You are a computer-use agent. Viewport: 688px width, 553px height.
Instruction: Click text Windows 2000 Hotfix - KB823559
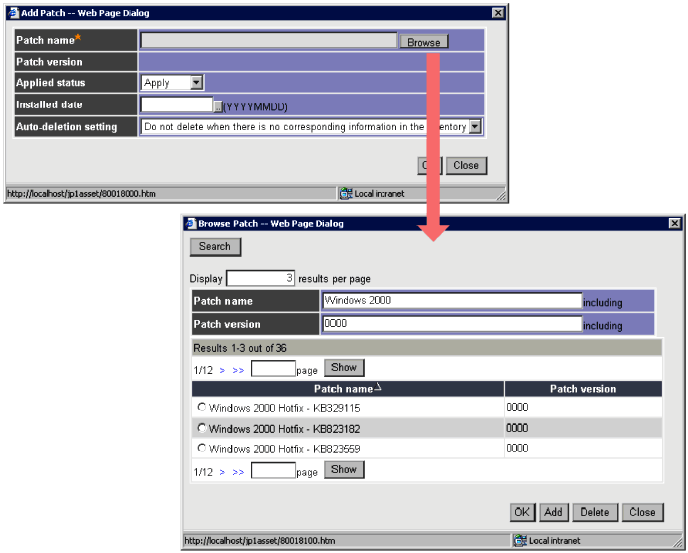pos(284,449)
